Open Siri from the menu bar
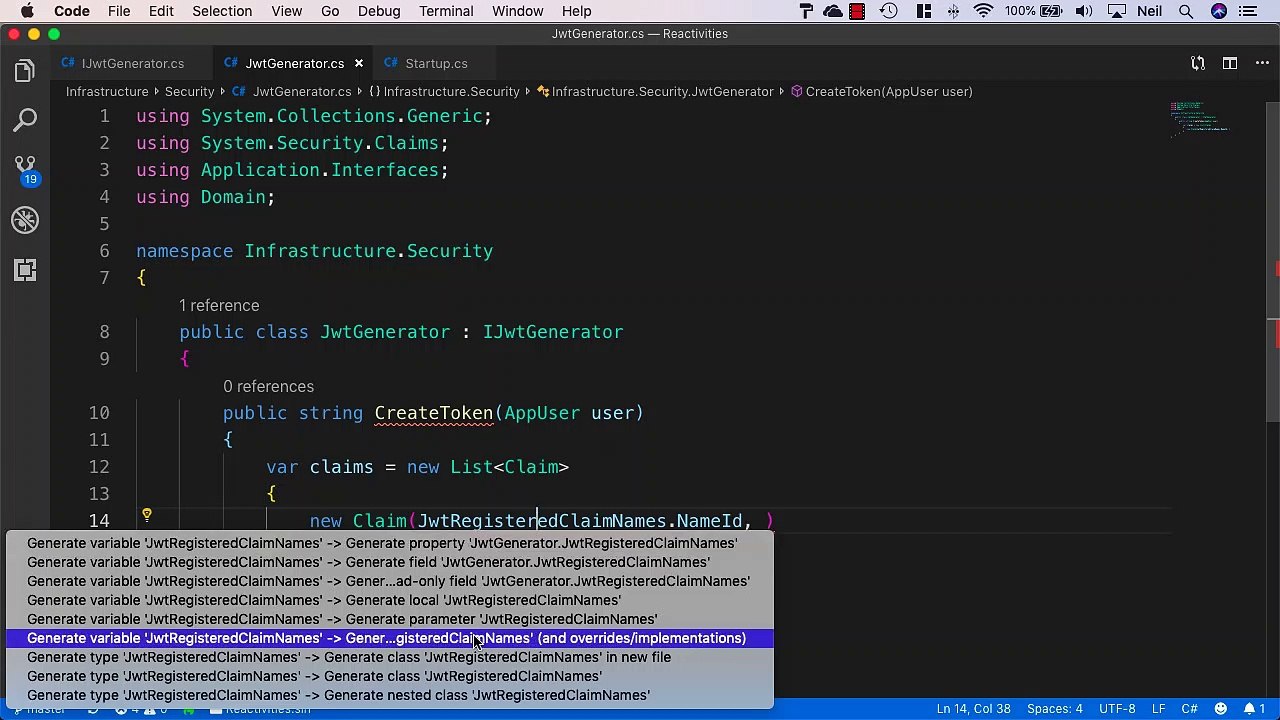The width and height of the screenshot is (1280, 720). [x=1218, y=11]
